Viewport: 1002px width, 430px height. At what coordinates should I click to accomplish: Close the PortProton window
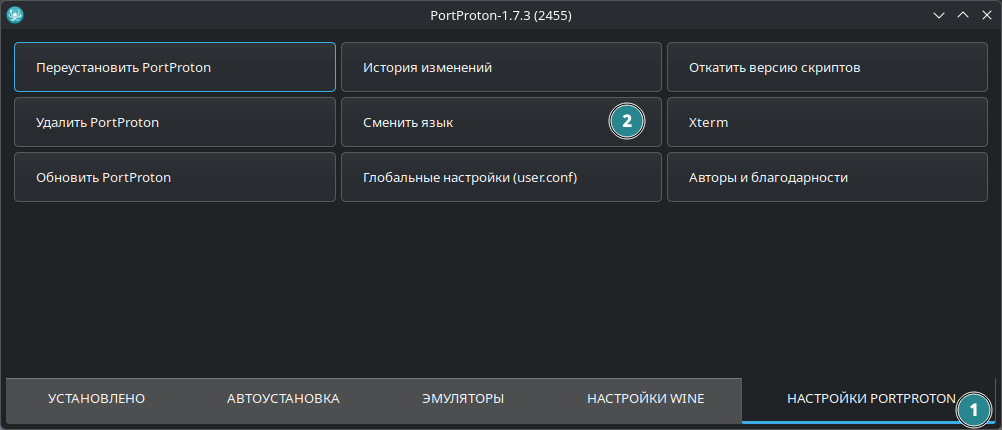click(986, 15)
